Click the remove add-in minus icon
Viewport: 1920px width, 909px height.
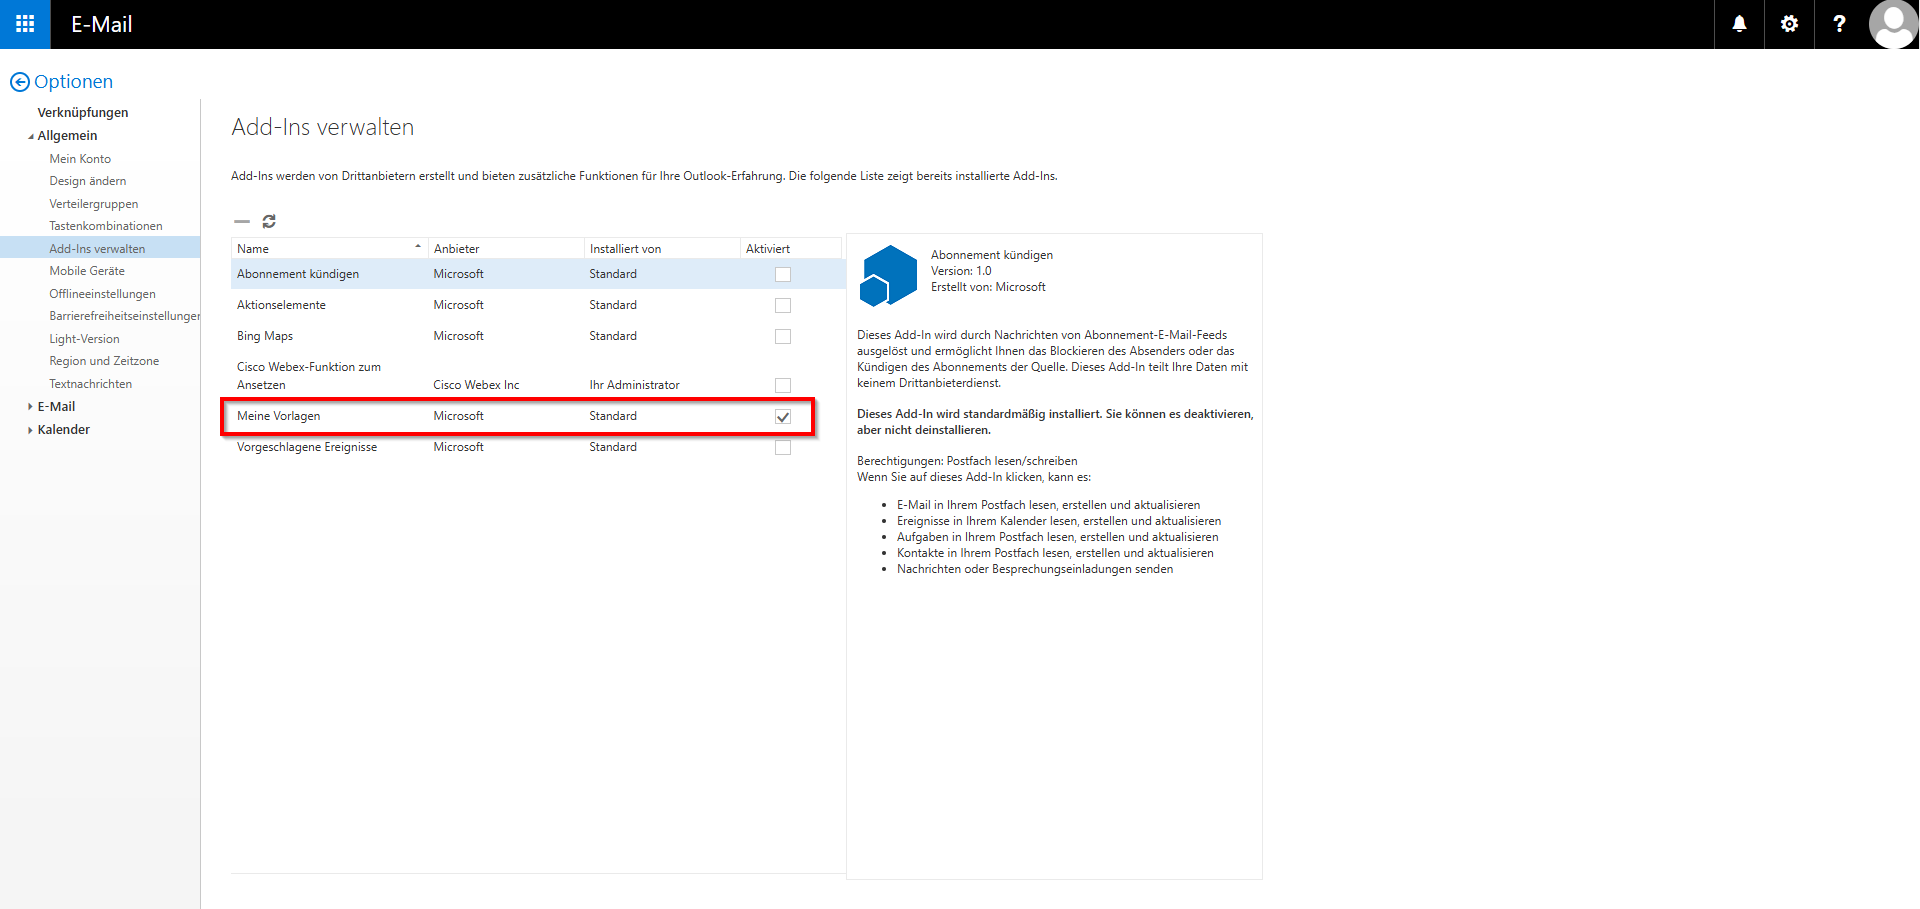(242, 221)
